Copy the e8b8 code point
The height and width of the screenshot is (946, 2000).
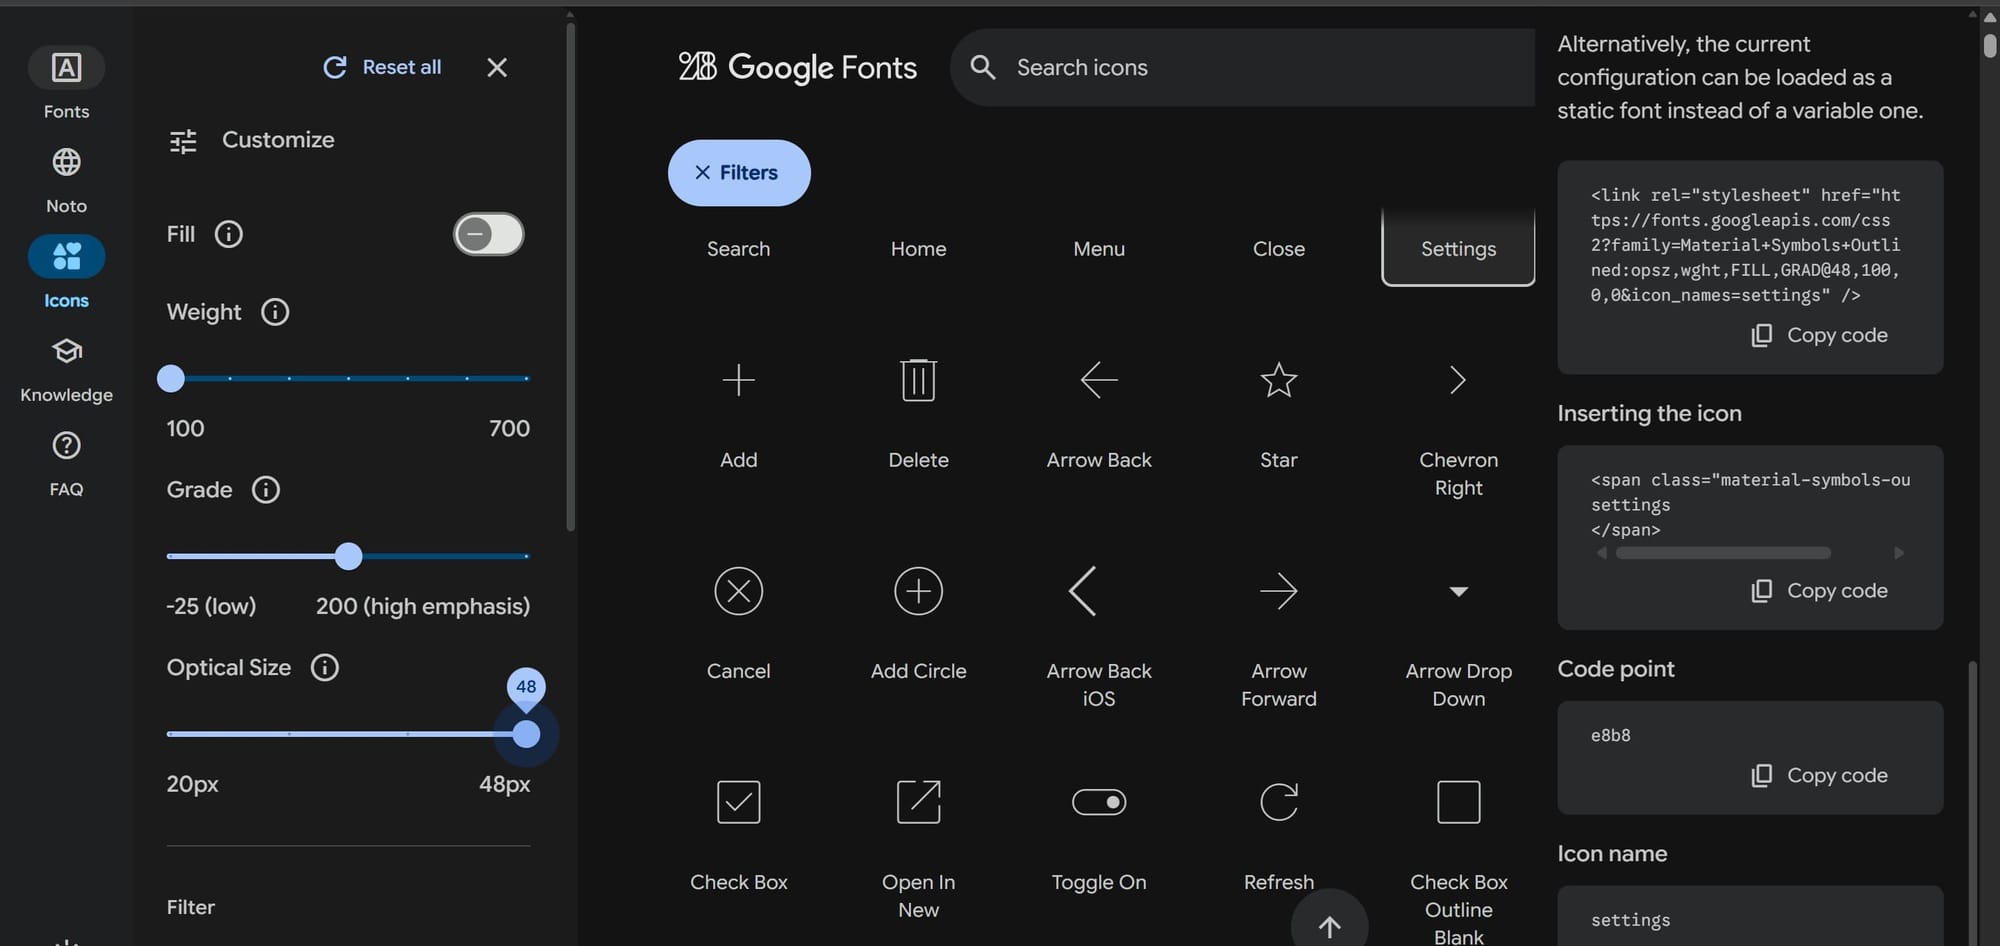[x=1820, y=776]
